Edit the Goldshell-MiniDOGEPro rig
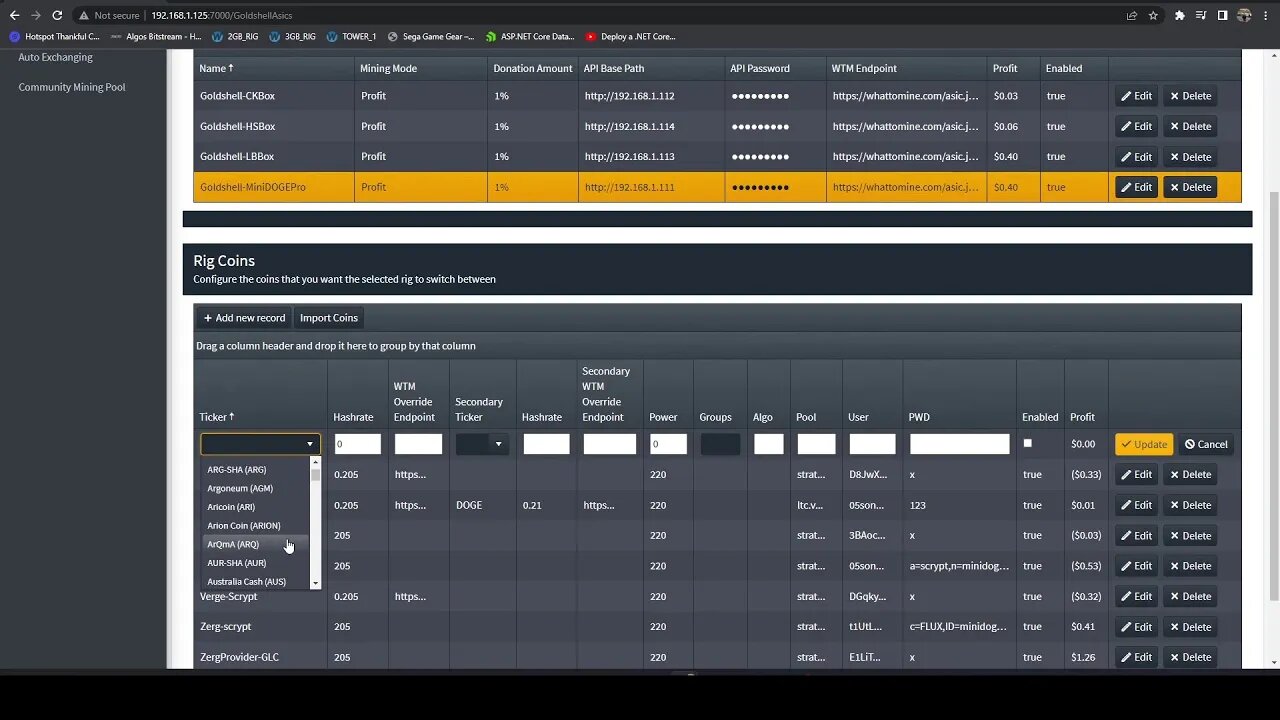 1136,187
